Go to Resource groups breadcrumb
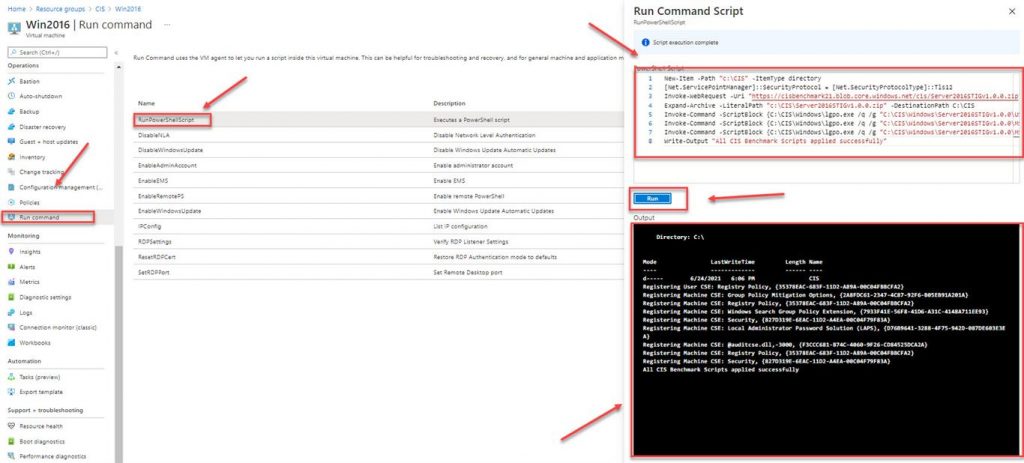The image size is (1024, 463). click(x=59, y=9)
